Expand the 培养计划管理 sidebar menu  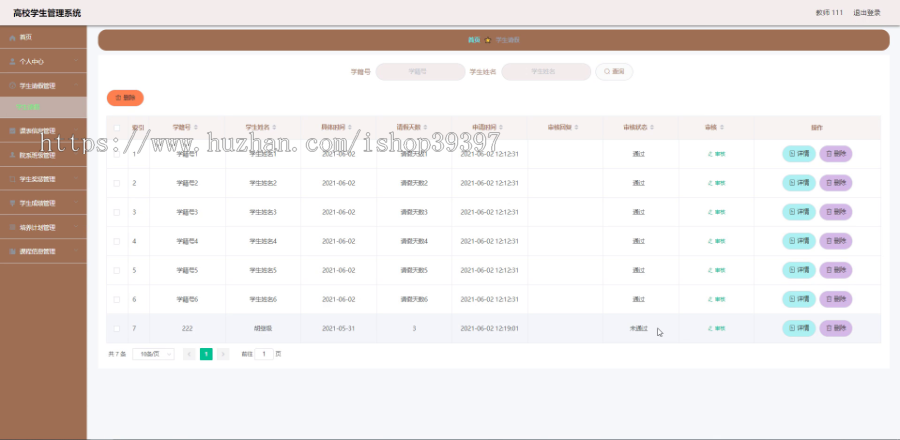click(x=43, y=227)
